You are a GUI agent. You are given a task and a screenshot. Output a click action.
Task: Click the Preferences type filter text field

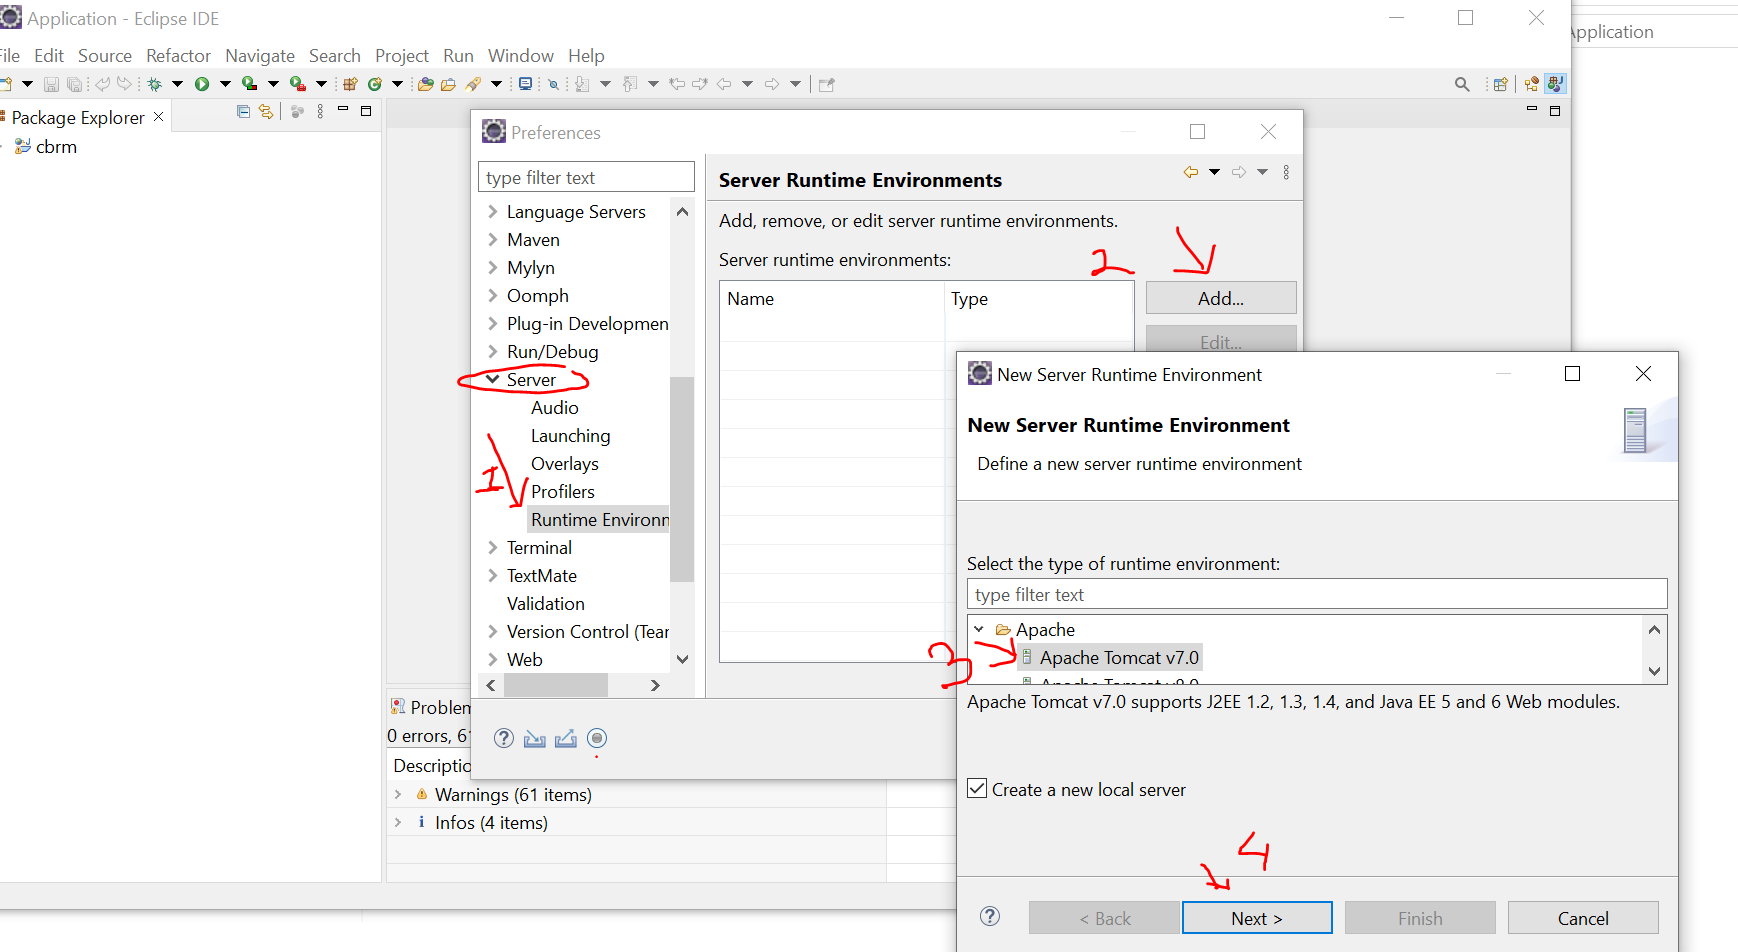point(586,177)
